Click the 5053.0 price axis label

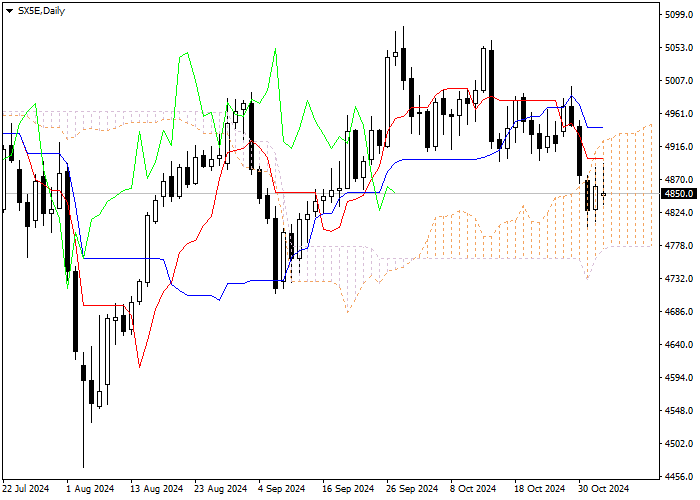pos(679,48)
